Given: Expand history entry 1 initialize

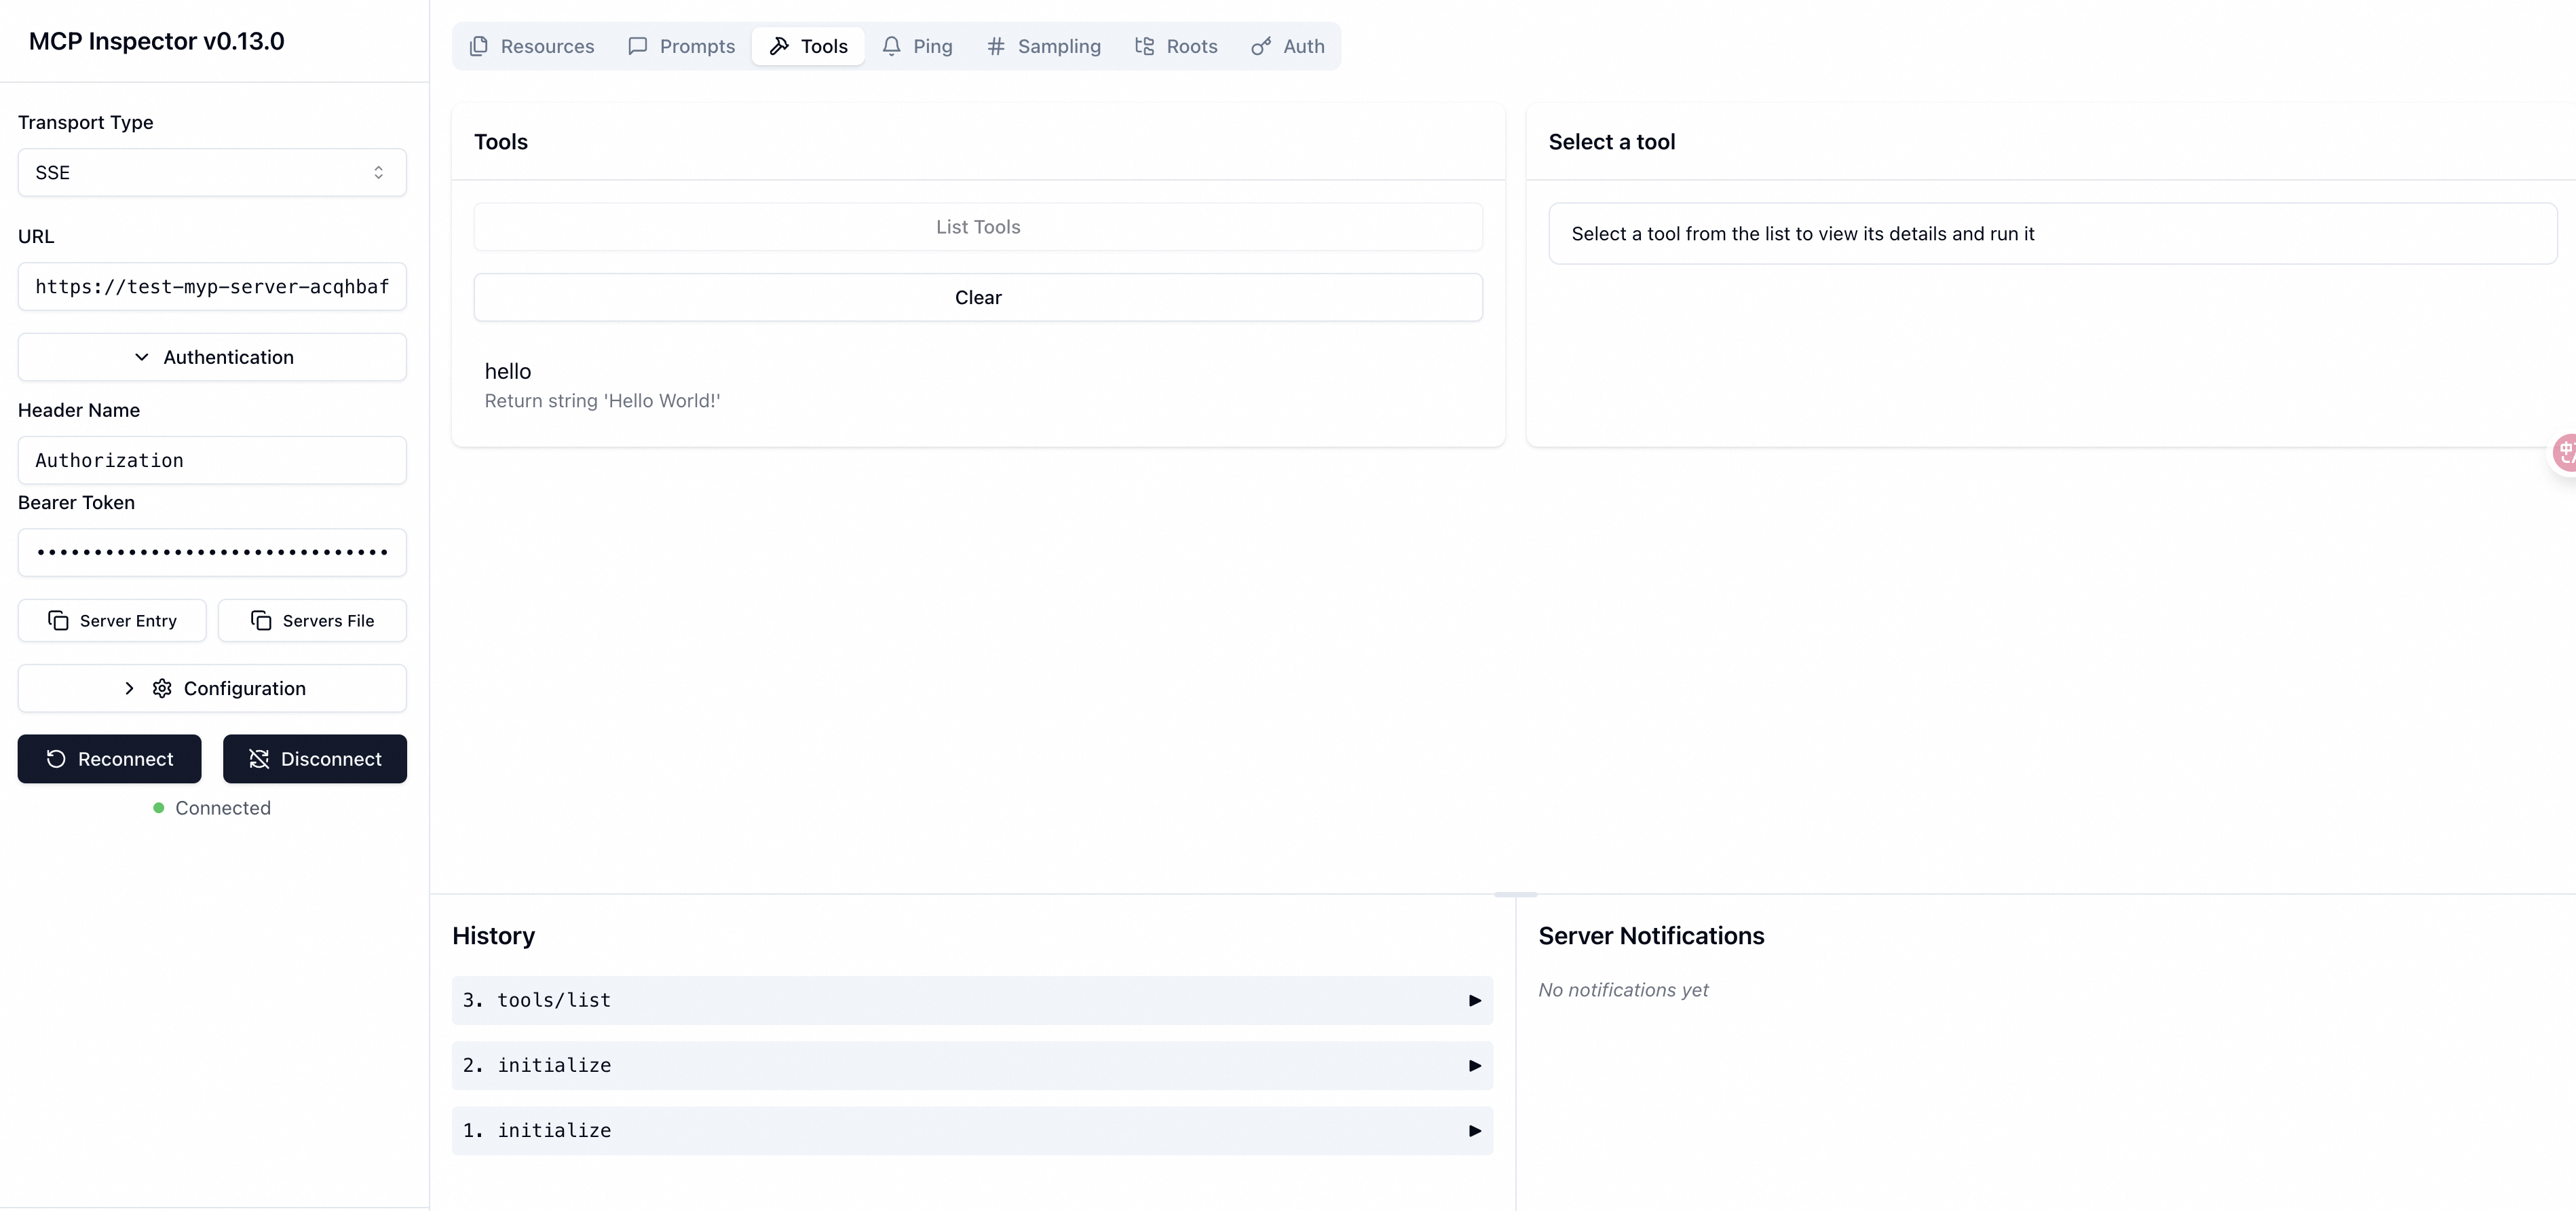Looking at the screenshot, I should 1474,1131.
